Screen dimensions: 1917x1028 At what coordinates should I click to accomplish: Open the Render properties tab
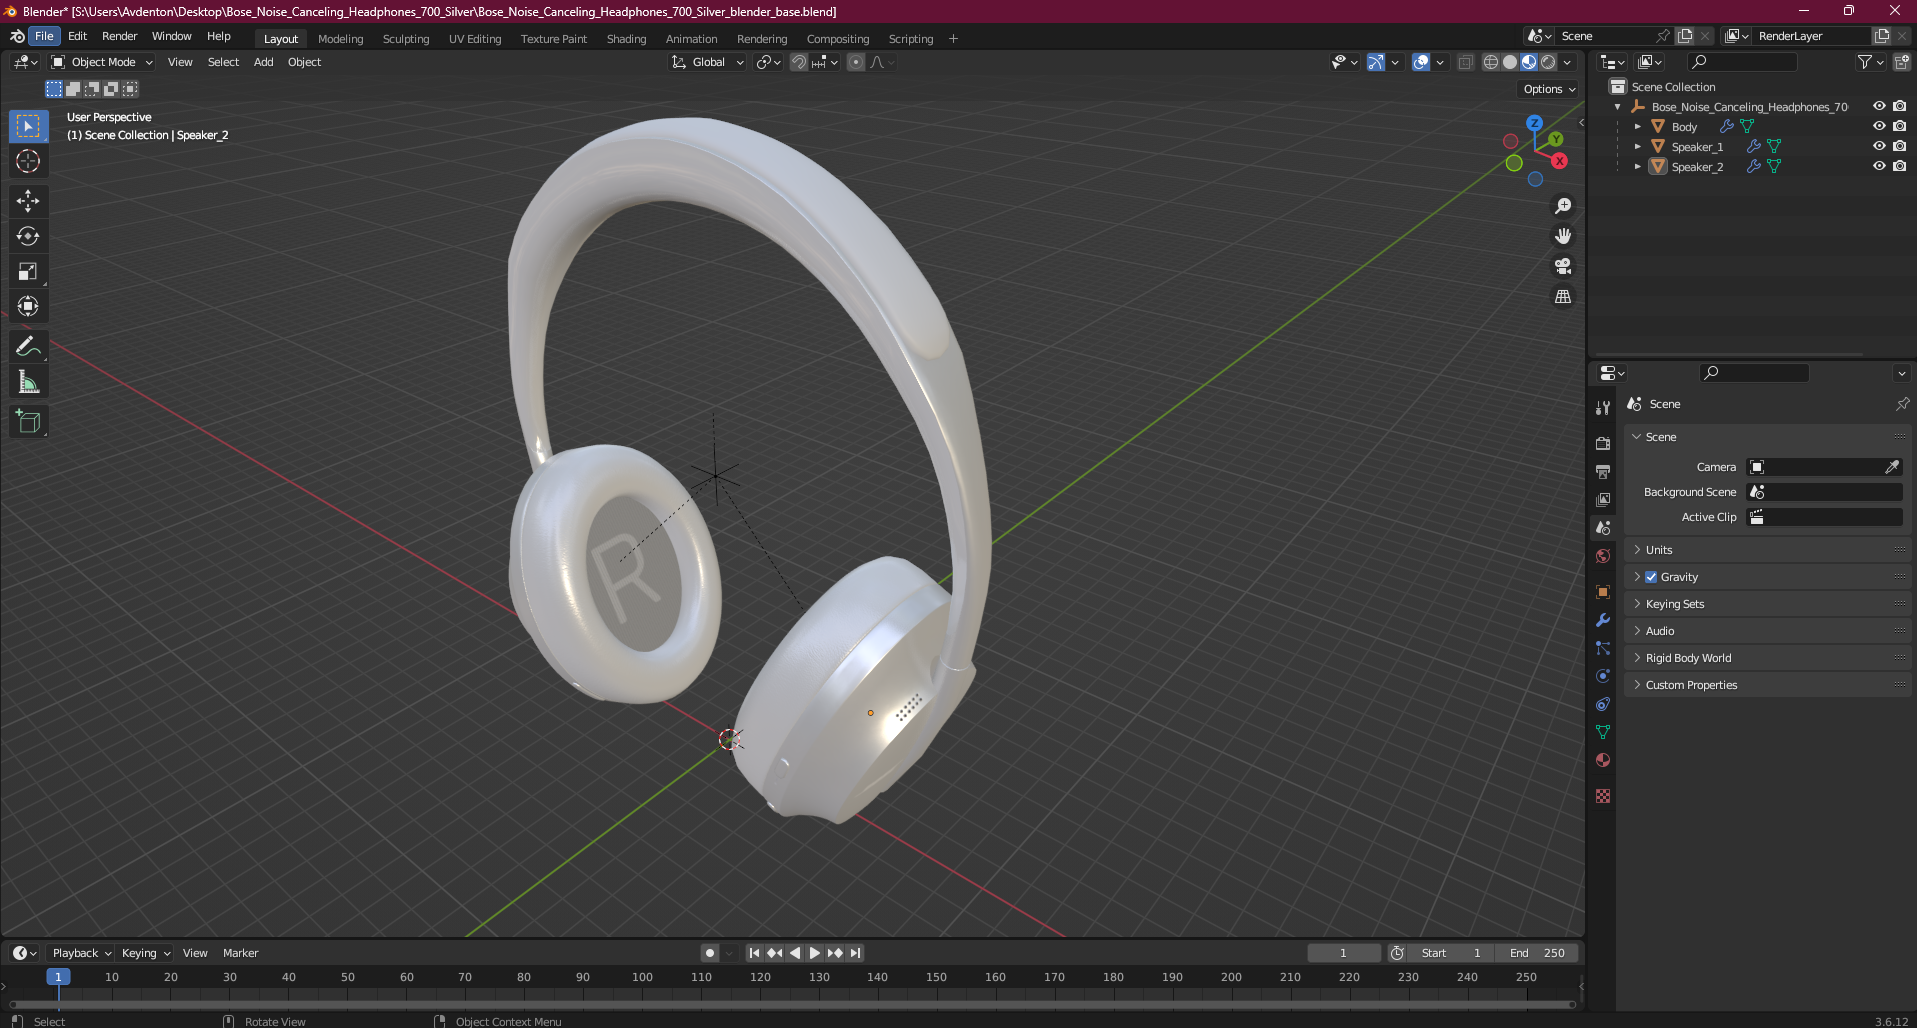coord(1603,443)
